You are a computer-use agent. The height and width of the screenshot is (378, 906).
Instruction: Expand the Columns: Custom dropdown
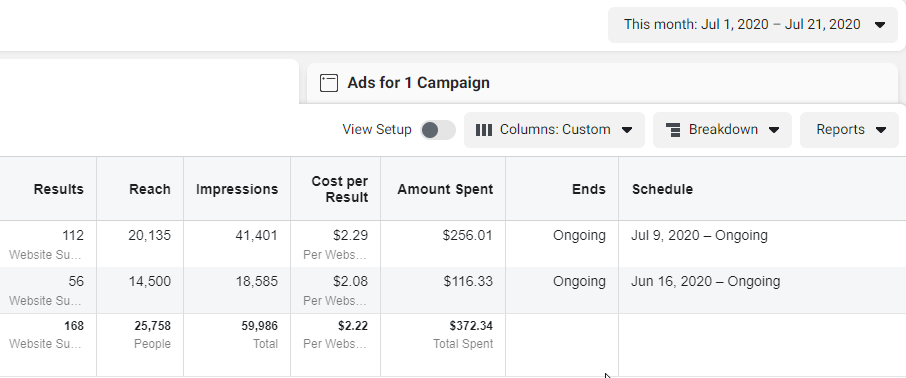coord(554,130)
